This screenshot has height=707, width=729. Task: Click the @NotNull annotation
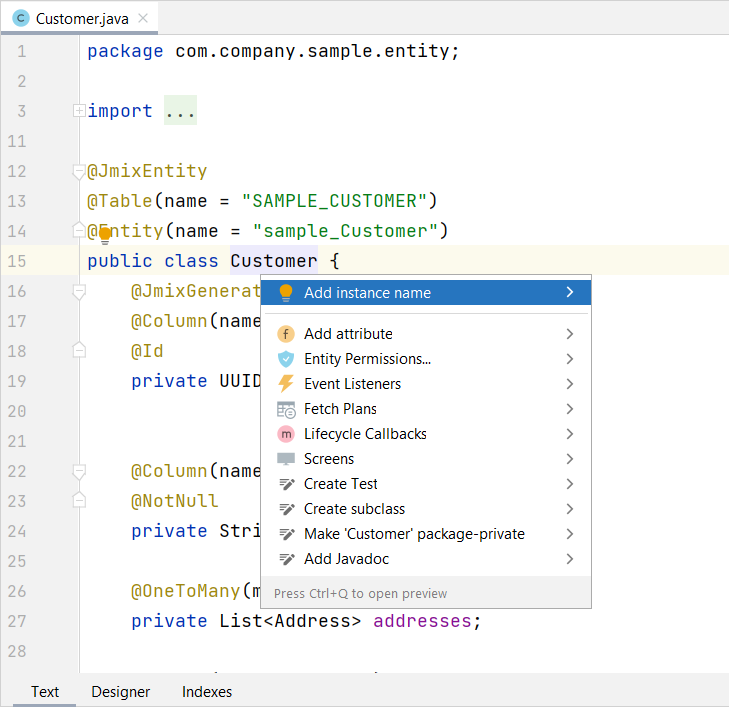[x=174, y=501]
